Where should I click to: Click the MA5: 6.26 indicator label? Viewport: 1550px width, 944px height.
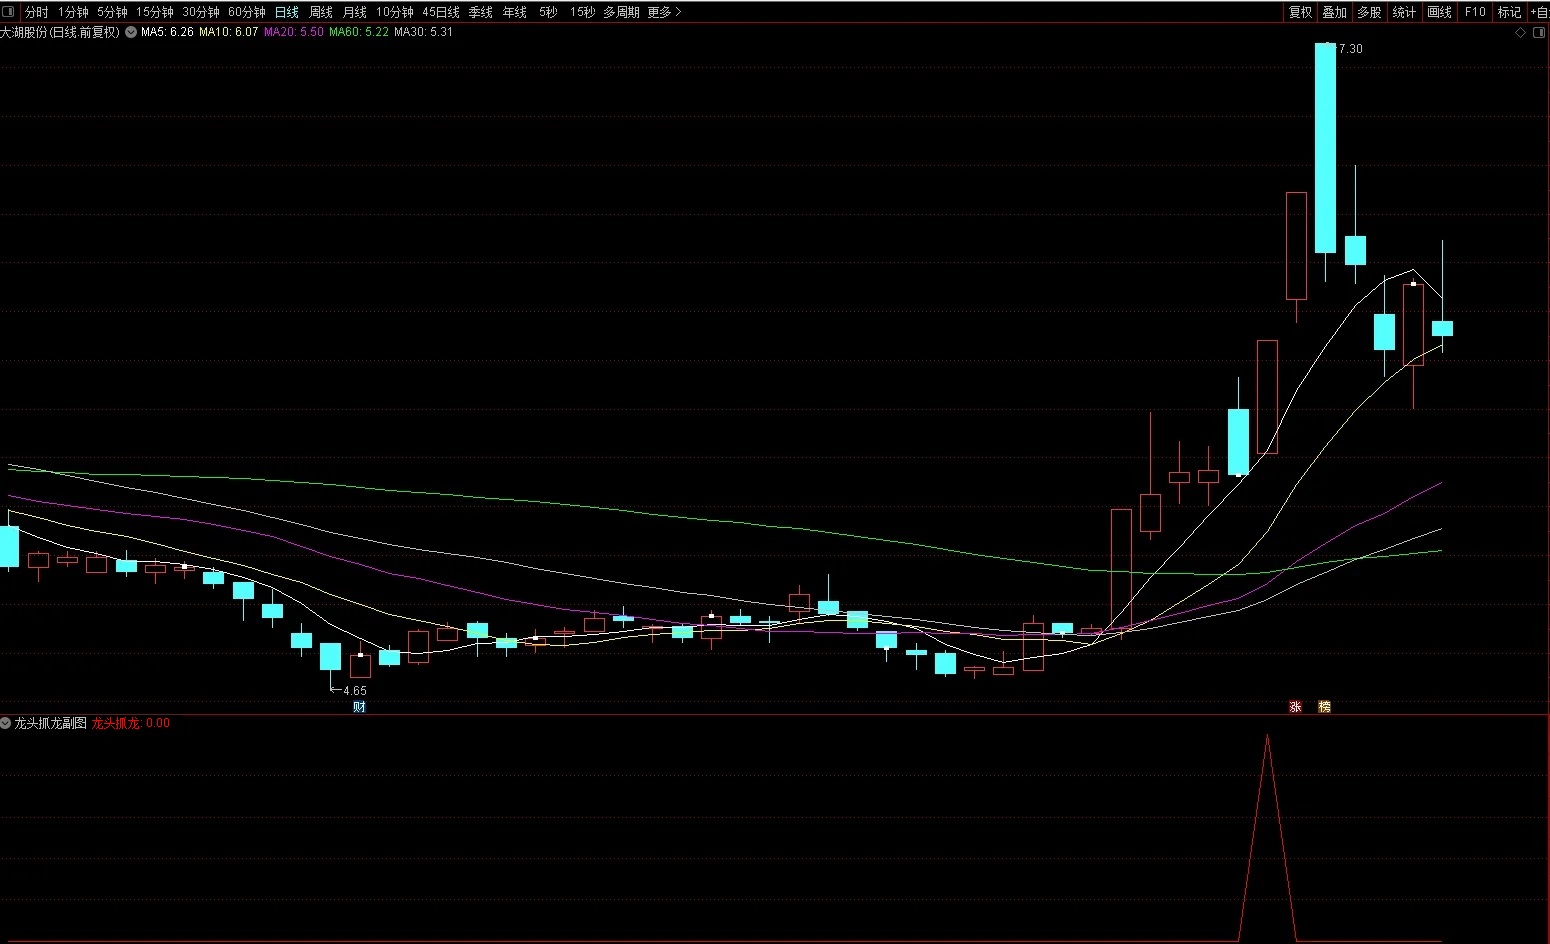click(x=167, y=32)
